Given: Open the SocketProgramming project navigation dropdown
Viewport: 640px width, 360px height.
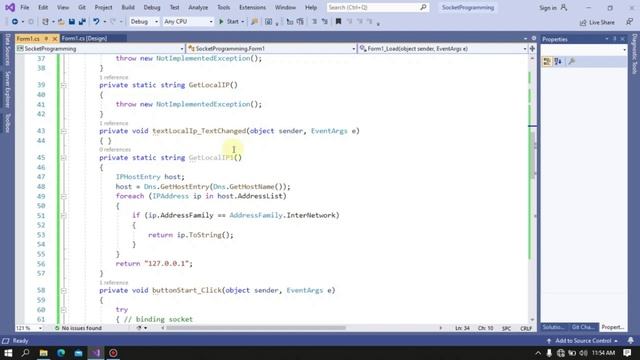Looking at the screenshot, I should (x=182, y=49).
